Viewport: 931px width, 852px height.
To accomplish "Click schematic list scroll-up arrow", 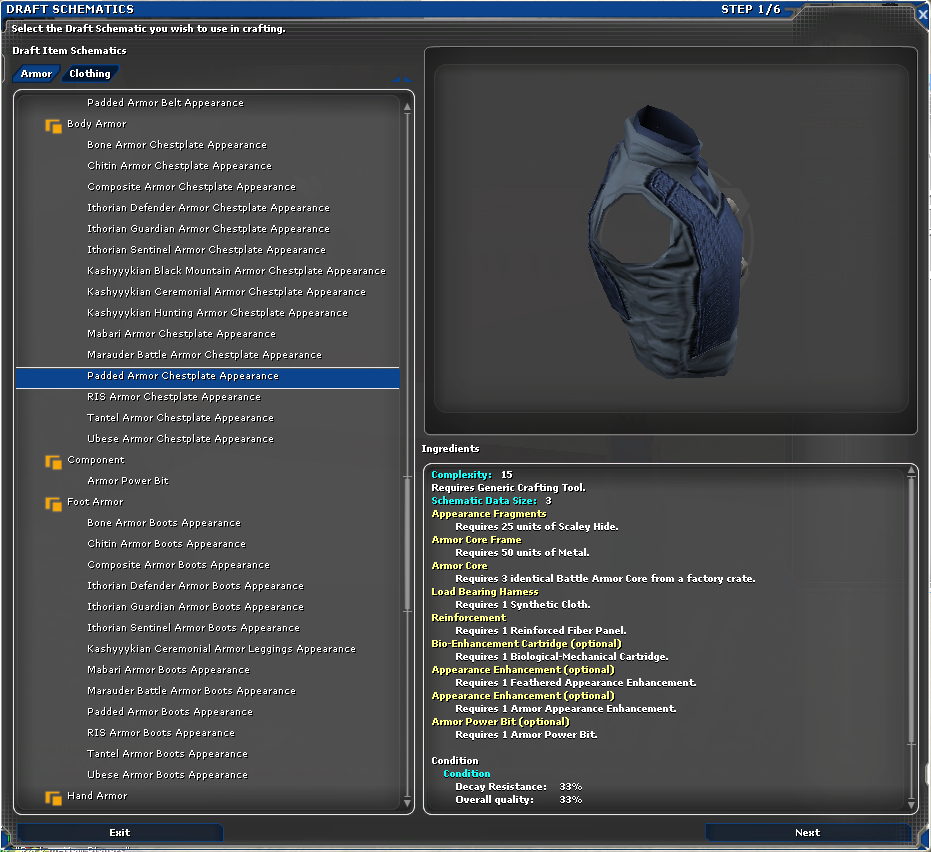I will click(407, 107).
